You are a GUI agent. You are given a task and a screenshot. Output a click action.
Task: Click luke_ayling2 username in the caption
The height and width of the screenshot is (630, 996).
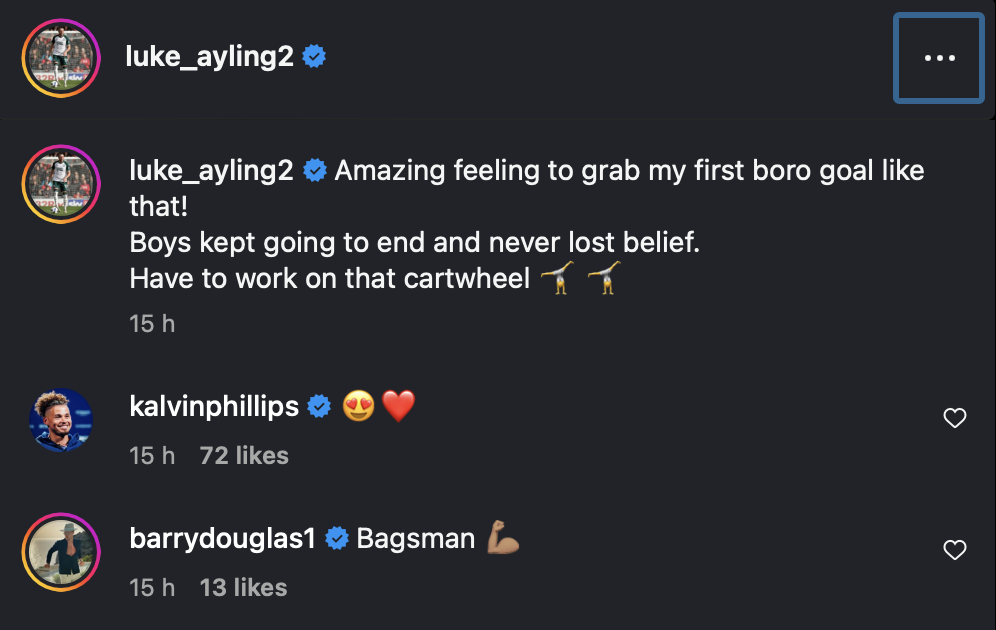point(211,171)
